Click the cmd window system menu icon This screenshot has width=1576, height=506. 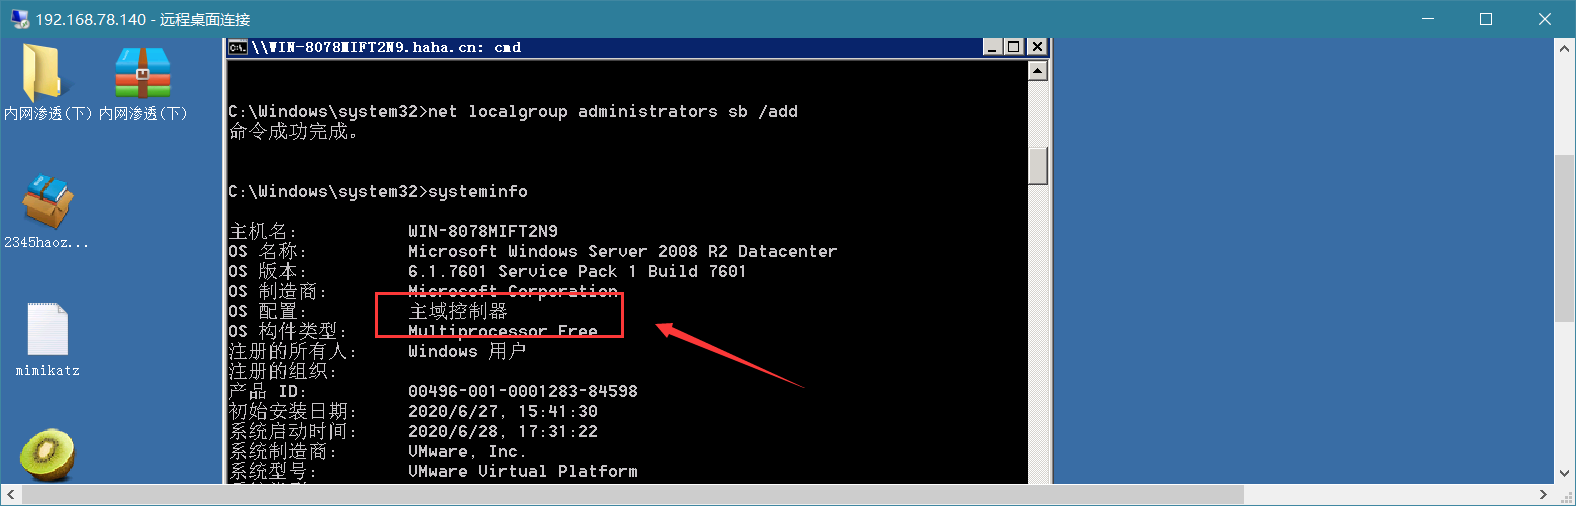(x=237, y=47)
